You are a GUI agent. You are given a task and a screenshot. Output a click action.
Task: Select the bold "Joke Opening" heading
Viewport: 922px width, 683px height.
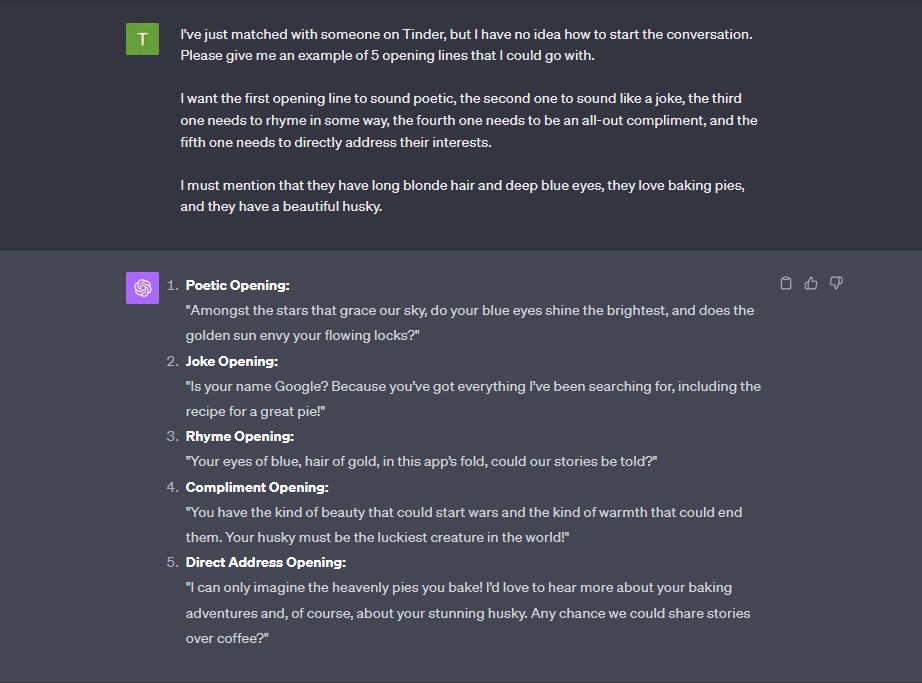click(231, 361)
